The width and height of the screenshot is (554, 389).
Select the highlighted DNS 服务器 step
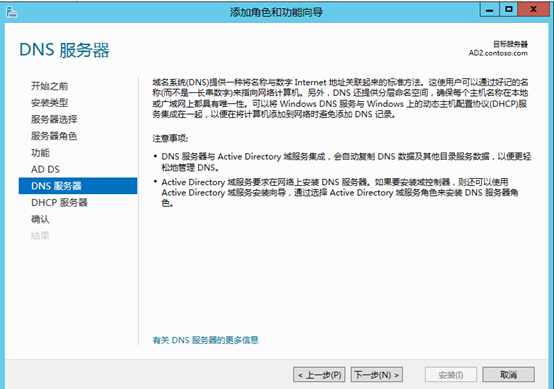(x=78, y=186)
